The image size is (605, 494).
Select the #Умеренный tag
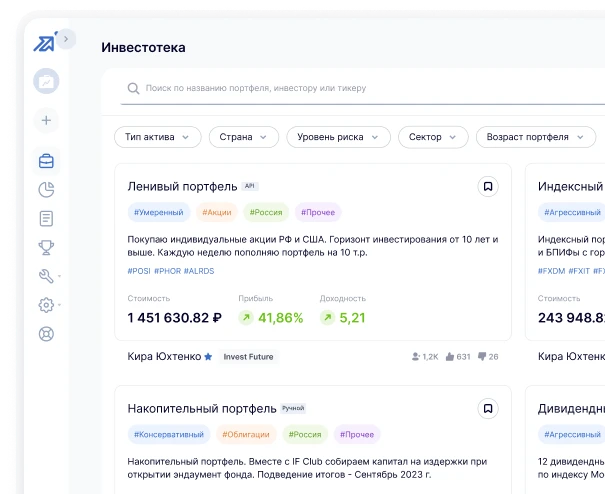pos(159,212)
